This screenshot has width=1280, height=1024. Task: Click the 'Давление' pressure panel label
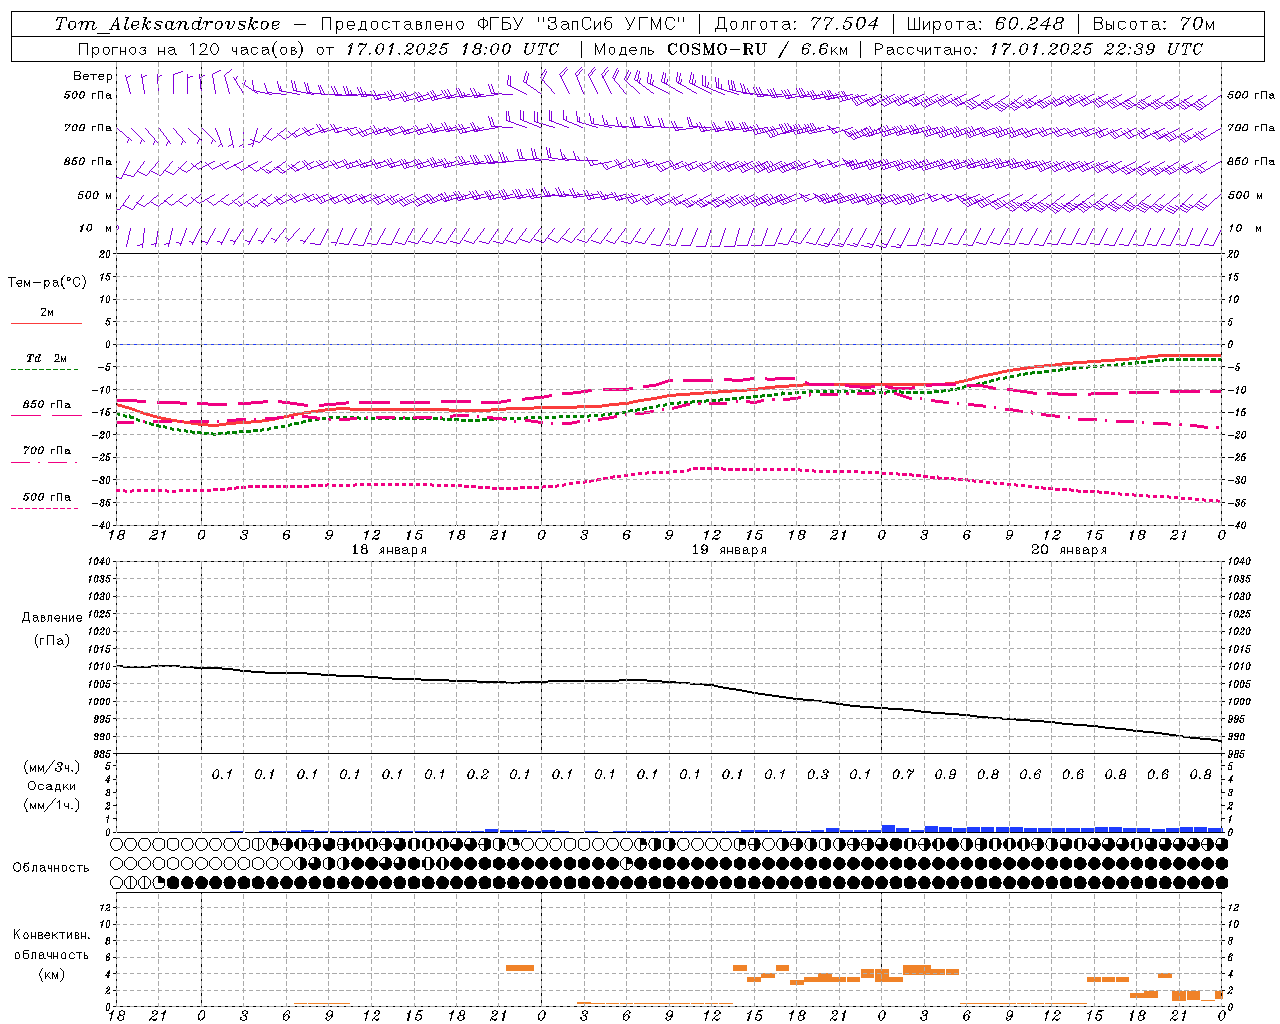[52, 618]
